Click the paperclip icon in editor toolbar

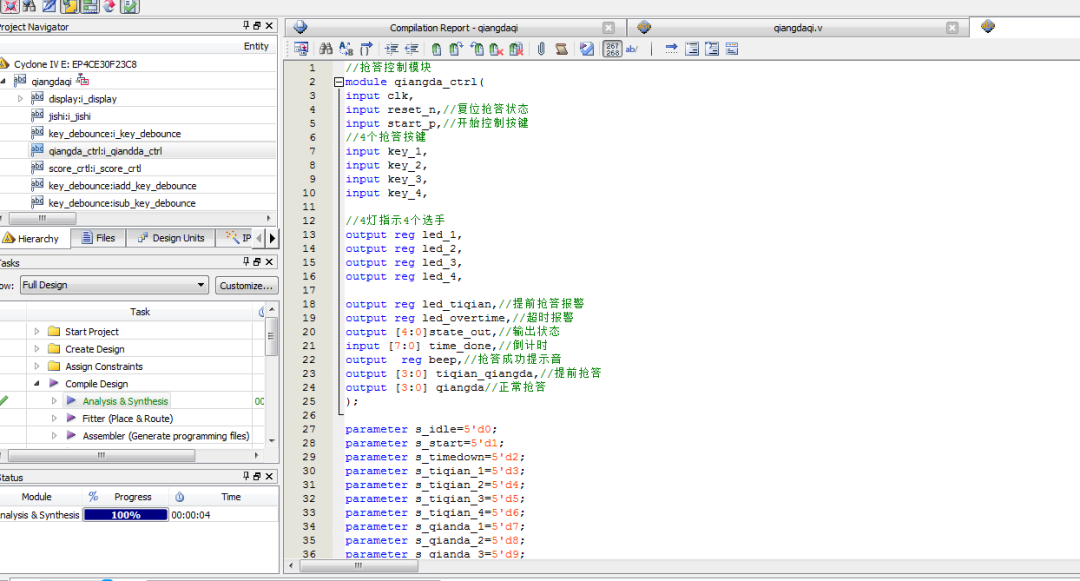(541, 48)
